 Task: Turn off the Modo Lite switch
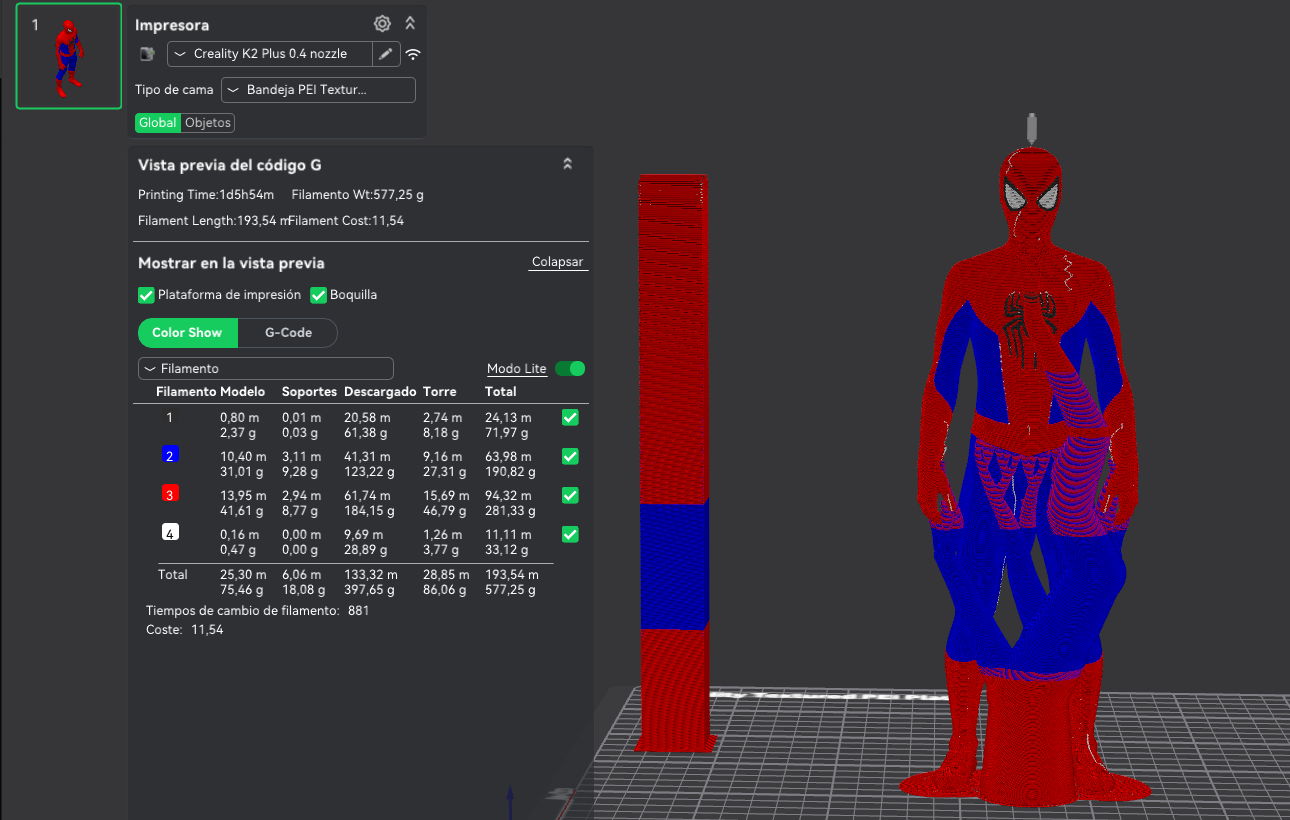pos(570,369)
